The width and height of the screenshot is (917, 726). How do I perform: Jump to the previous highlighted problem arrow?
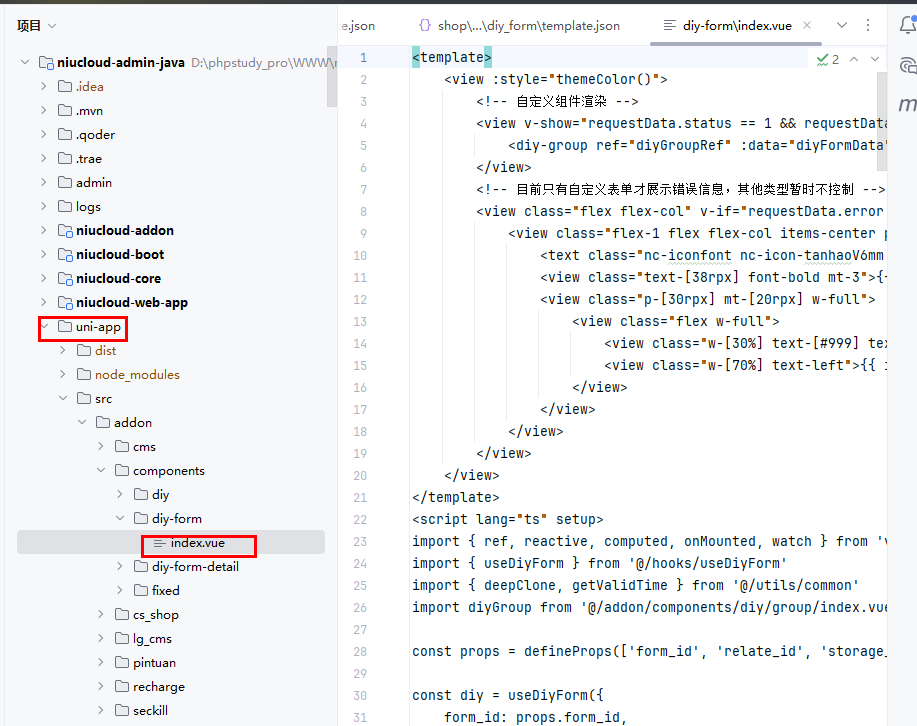[x=854, y=59]
